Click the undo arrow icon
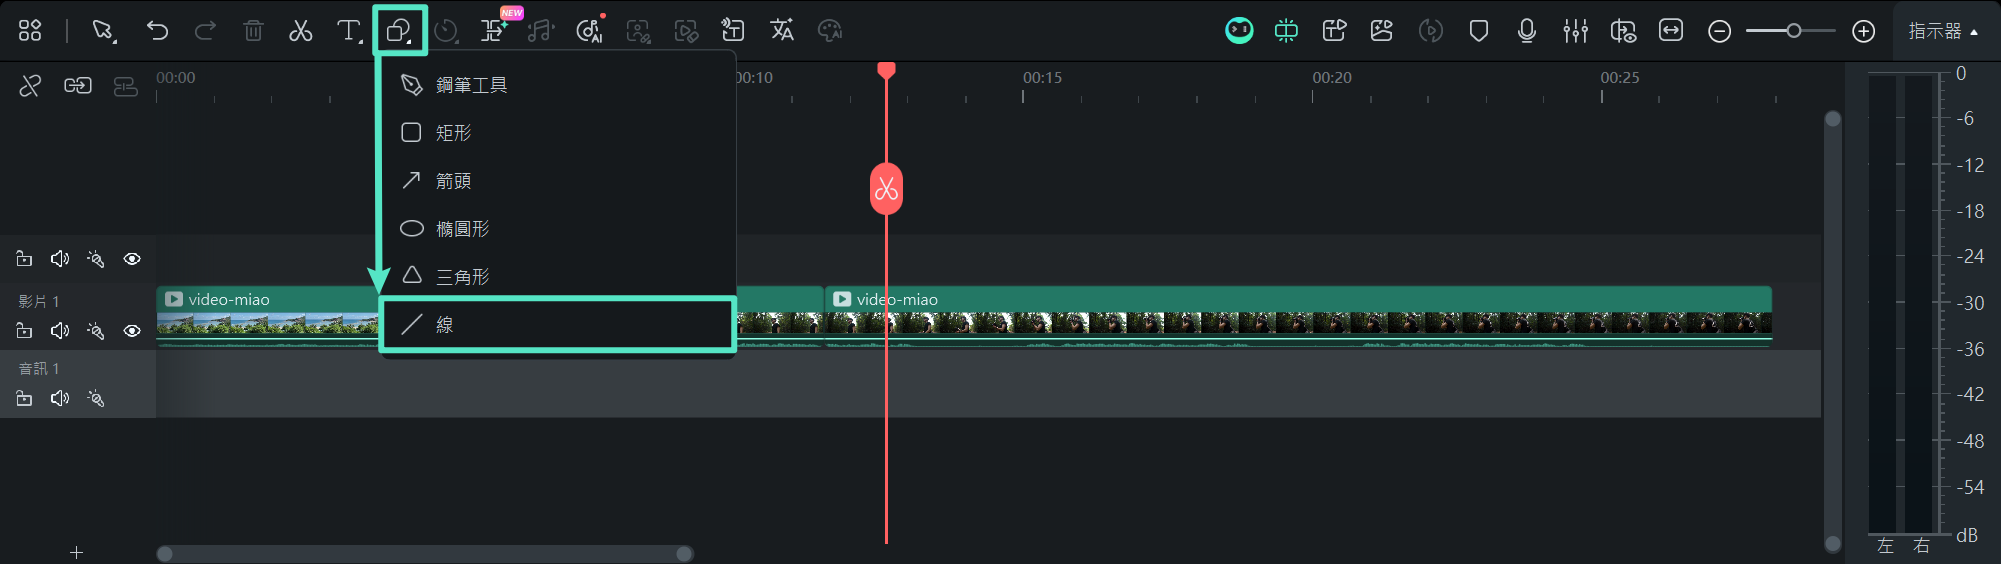2001x564 pixels. pyautogui.click(x=157, y=31)
